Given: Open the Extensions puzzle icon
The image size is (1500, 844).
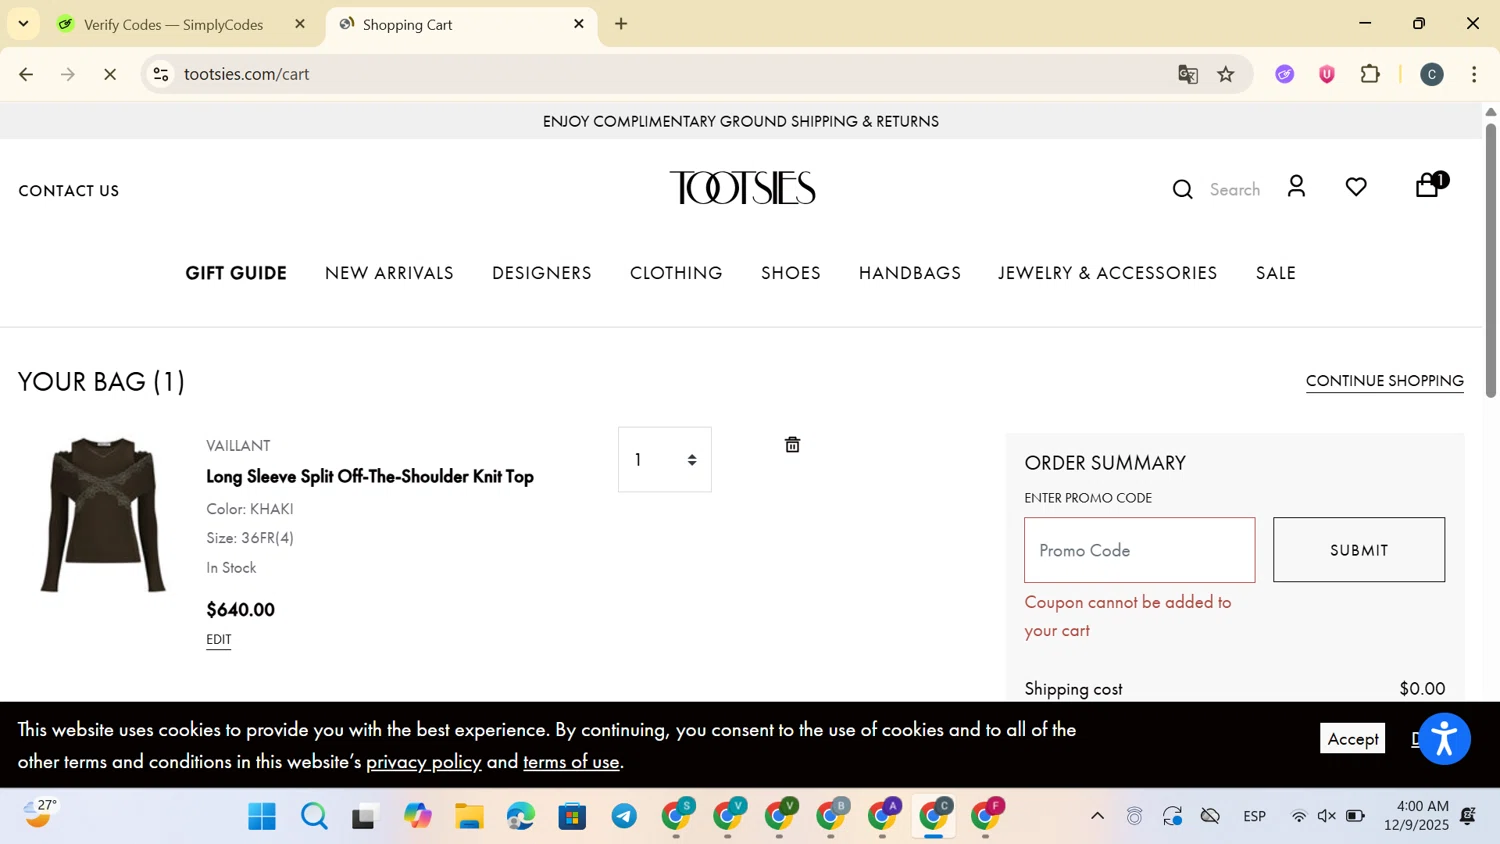Looking at the screenshot, I should (x=1370, y=74).
